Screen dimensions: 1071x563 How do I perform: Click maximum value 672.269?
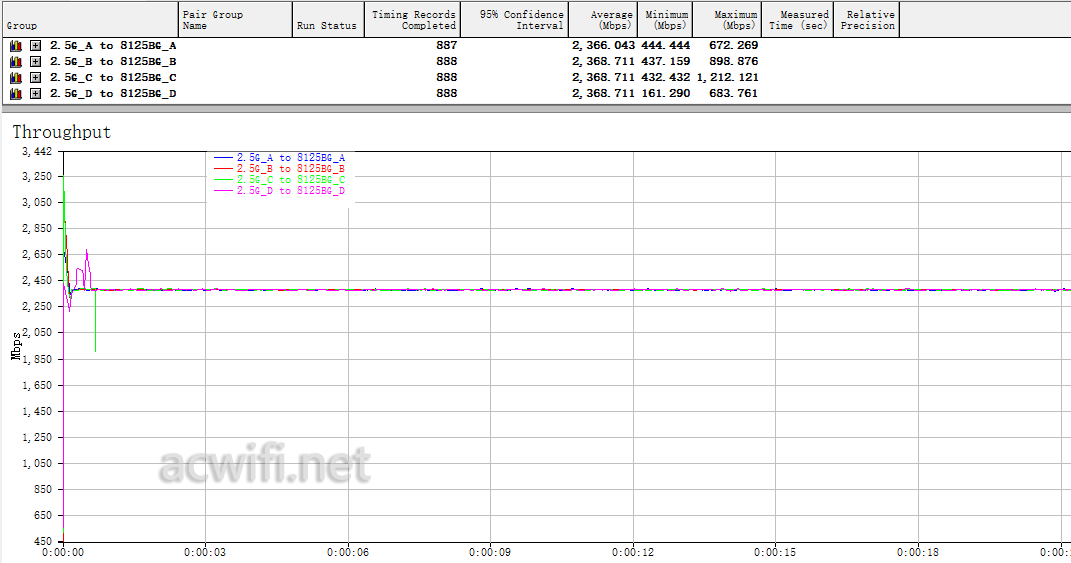(734, 46)
